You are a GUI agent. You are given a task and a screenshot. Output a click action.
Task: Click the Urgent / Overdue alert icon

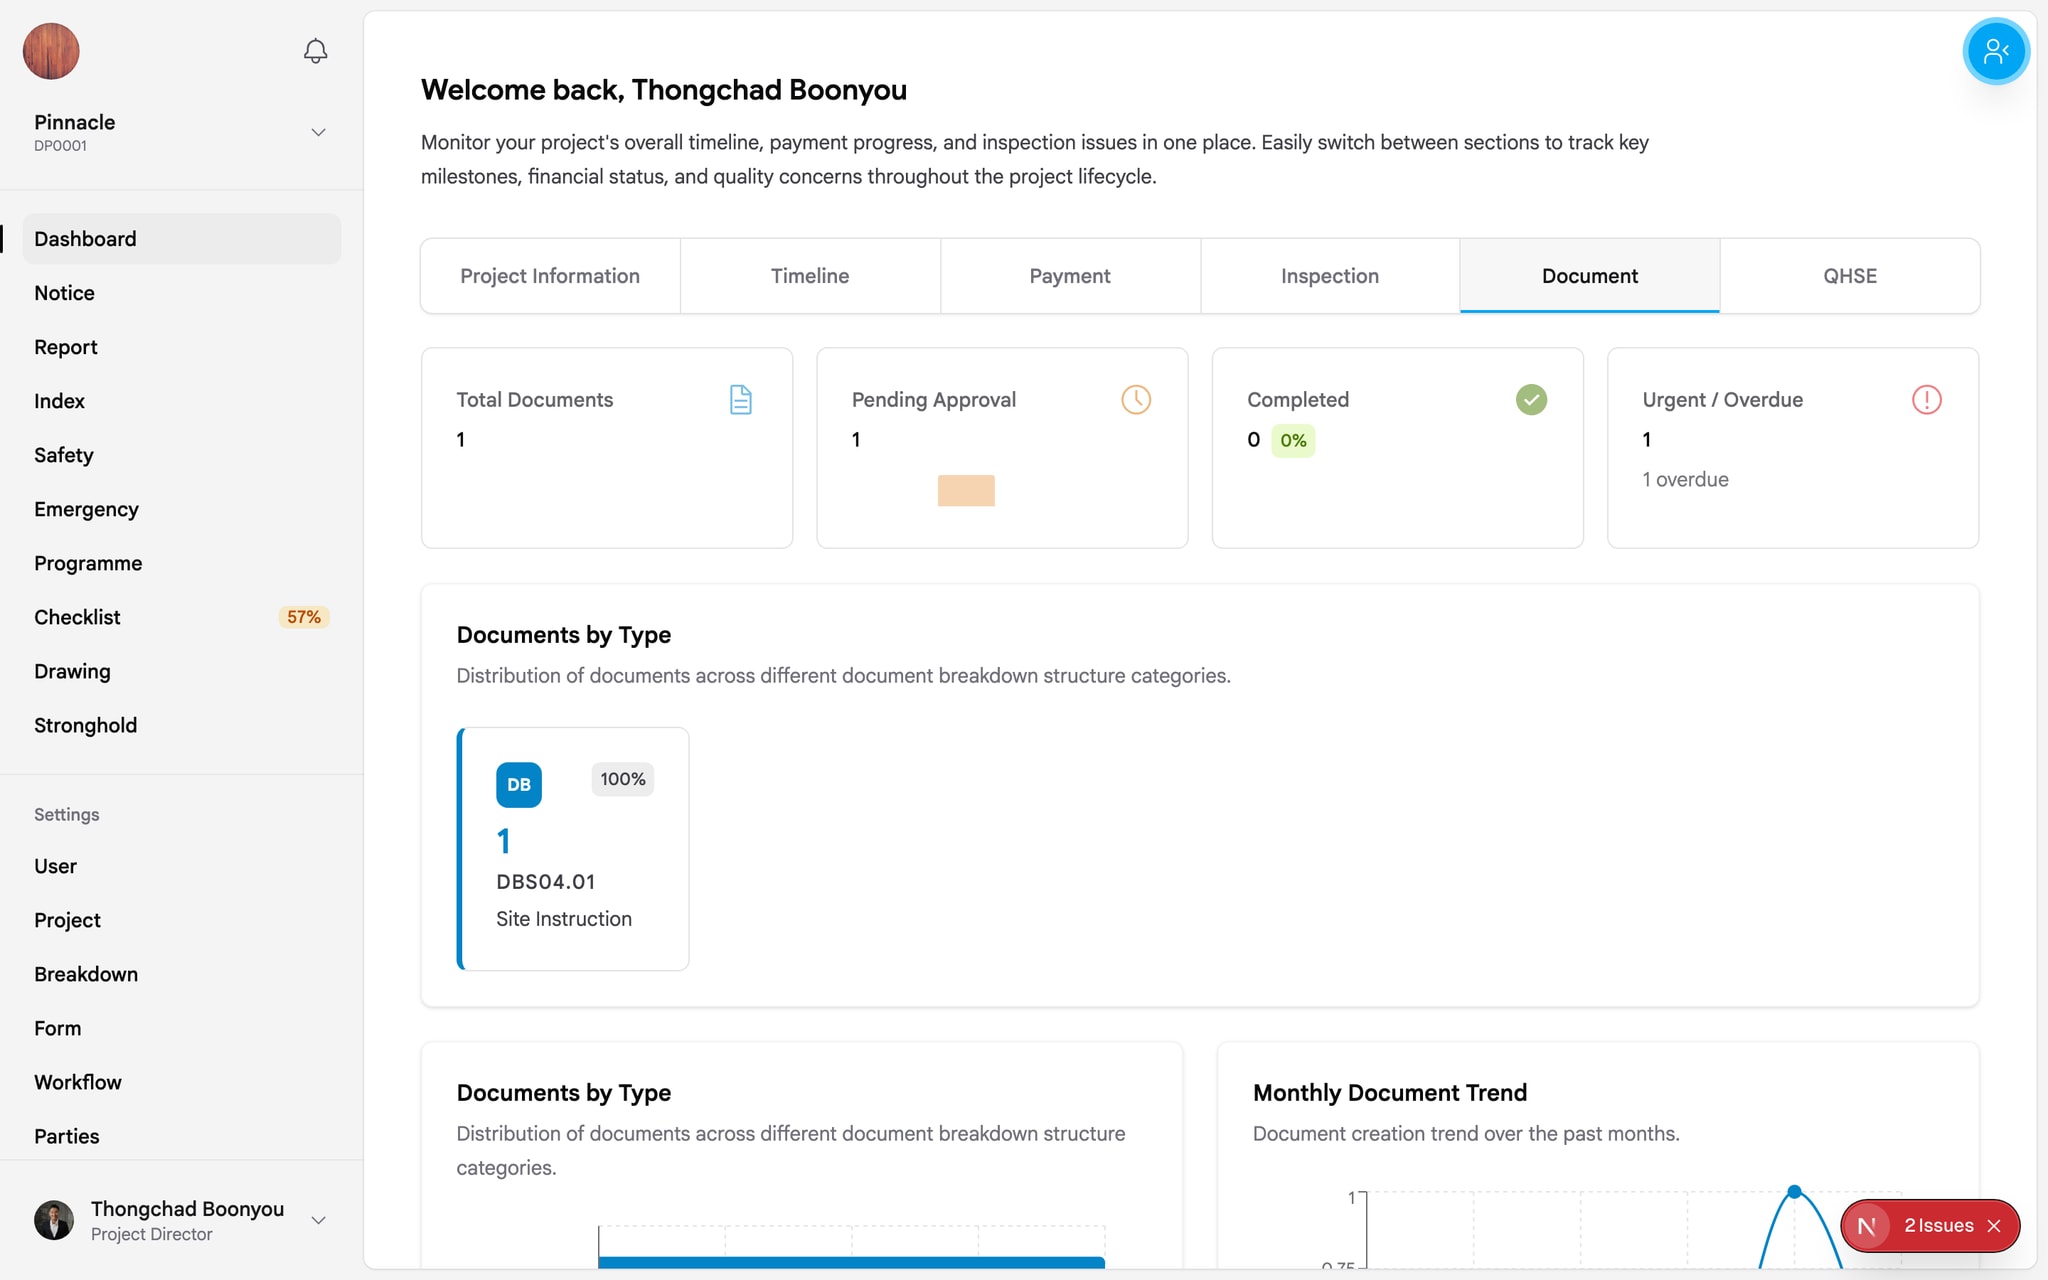tap(1926, 400)
